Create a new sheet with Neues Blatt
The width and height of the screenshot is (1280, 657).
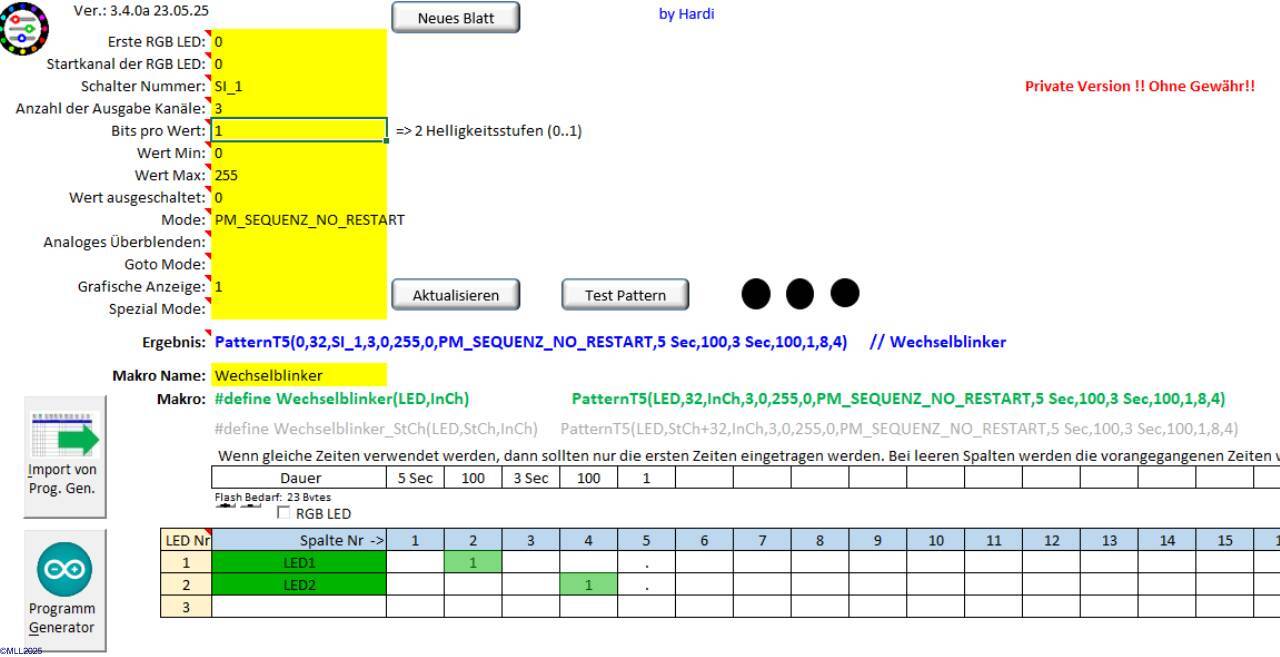click(x=455, y=18)
